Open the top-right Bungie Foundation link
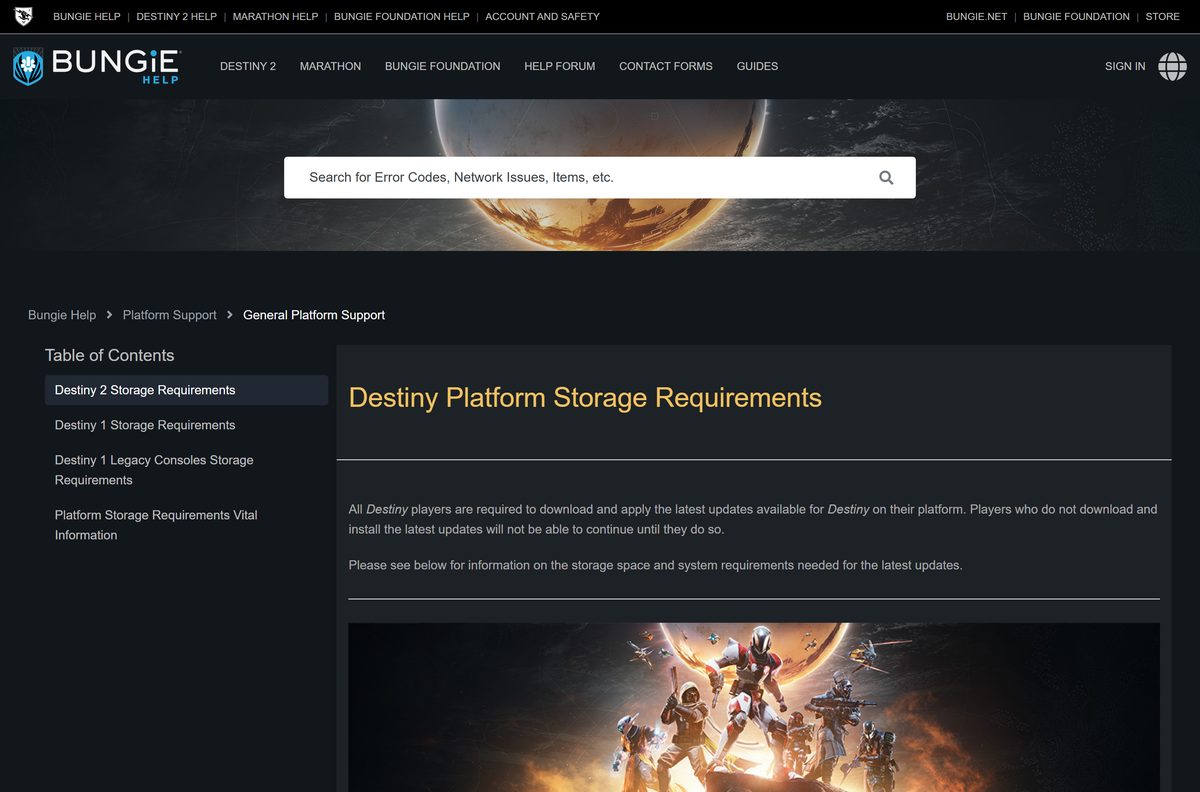1200x792 pixels. (x=1076, y=16)
